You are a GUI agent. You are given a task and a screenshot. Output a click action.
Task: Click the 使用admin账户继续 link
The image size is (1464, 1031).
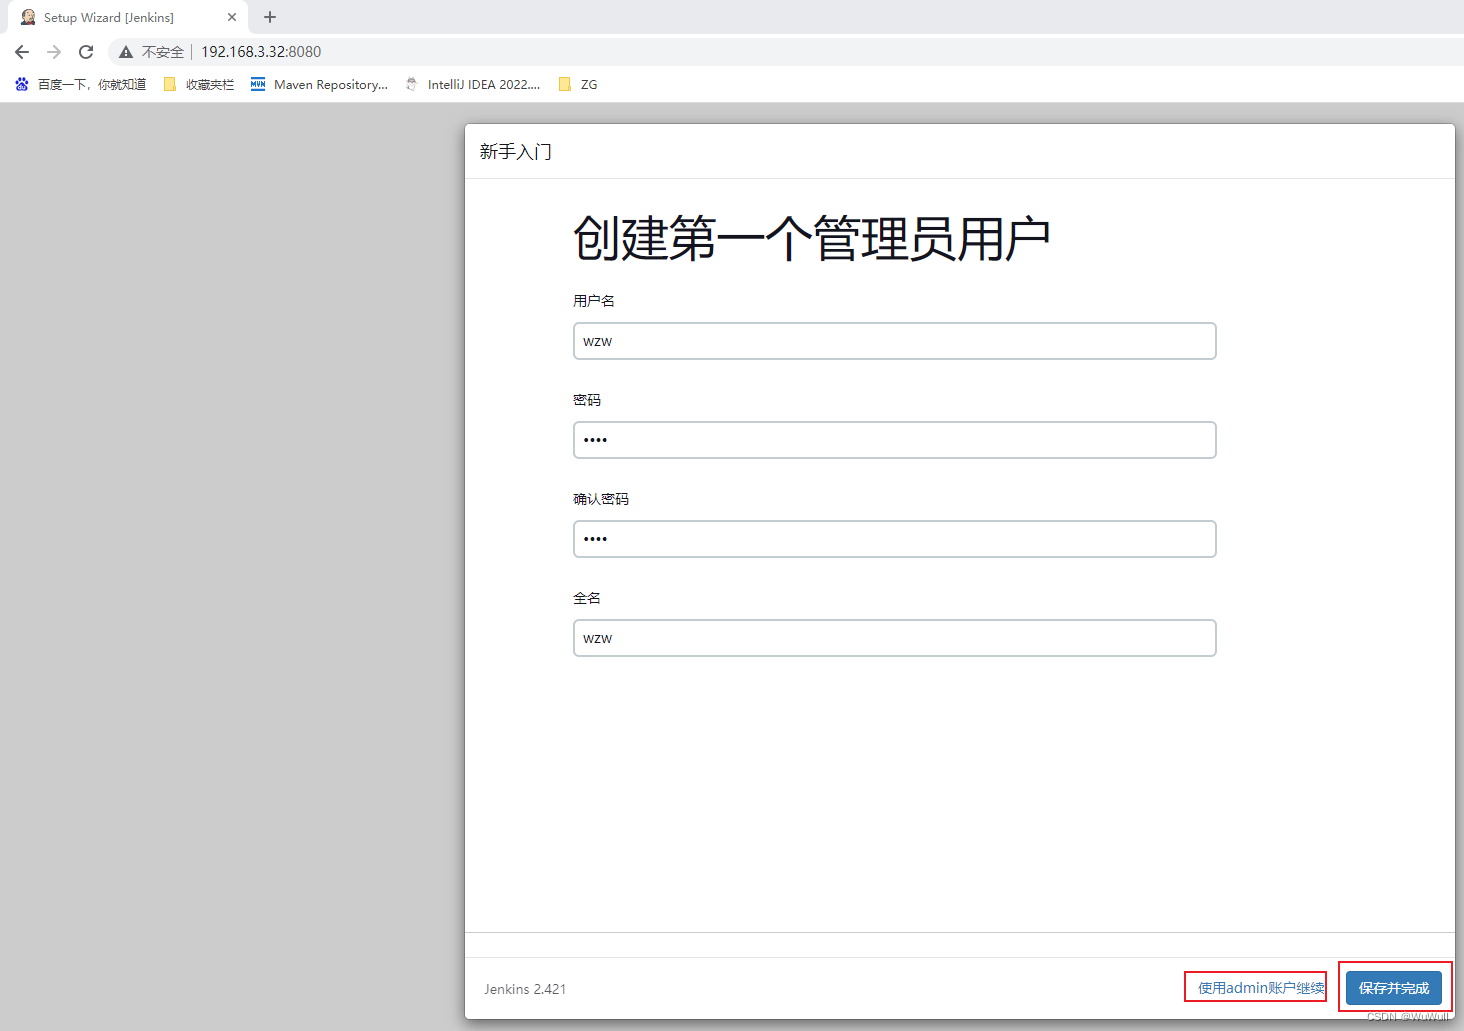1261,988
